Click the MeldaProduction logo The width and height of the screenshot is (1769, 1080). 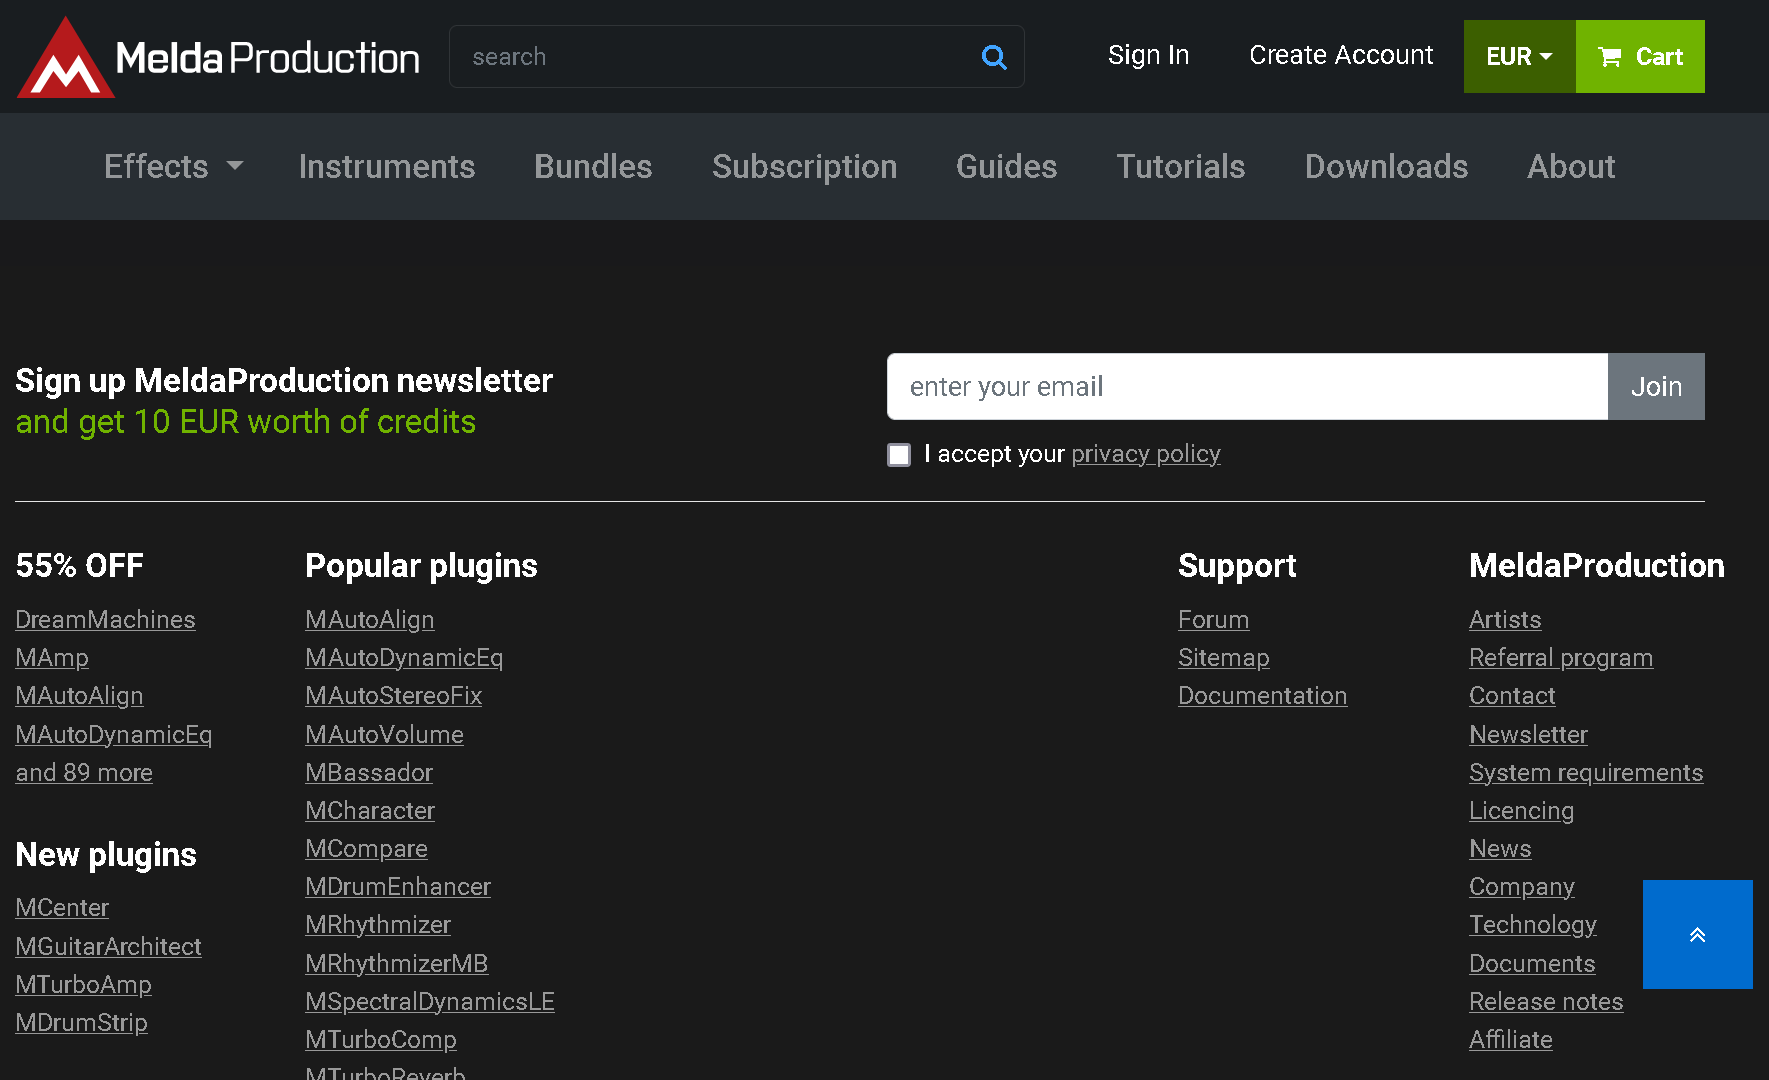(x=218, y=57)
